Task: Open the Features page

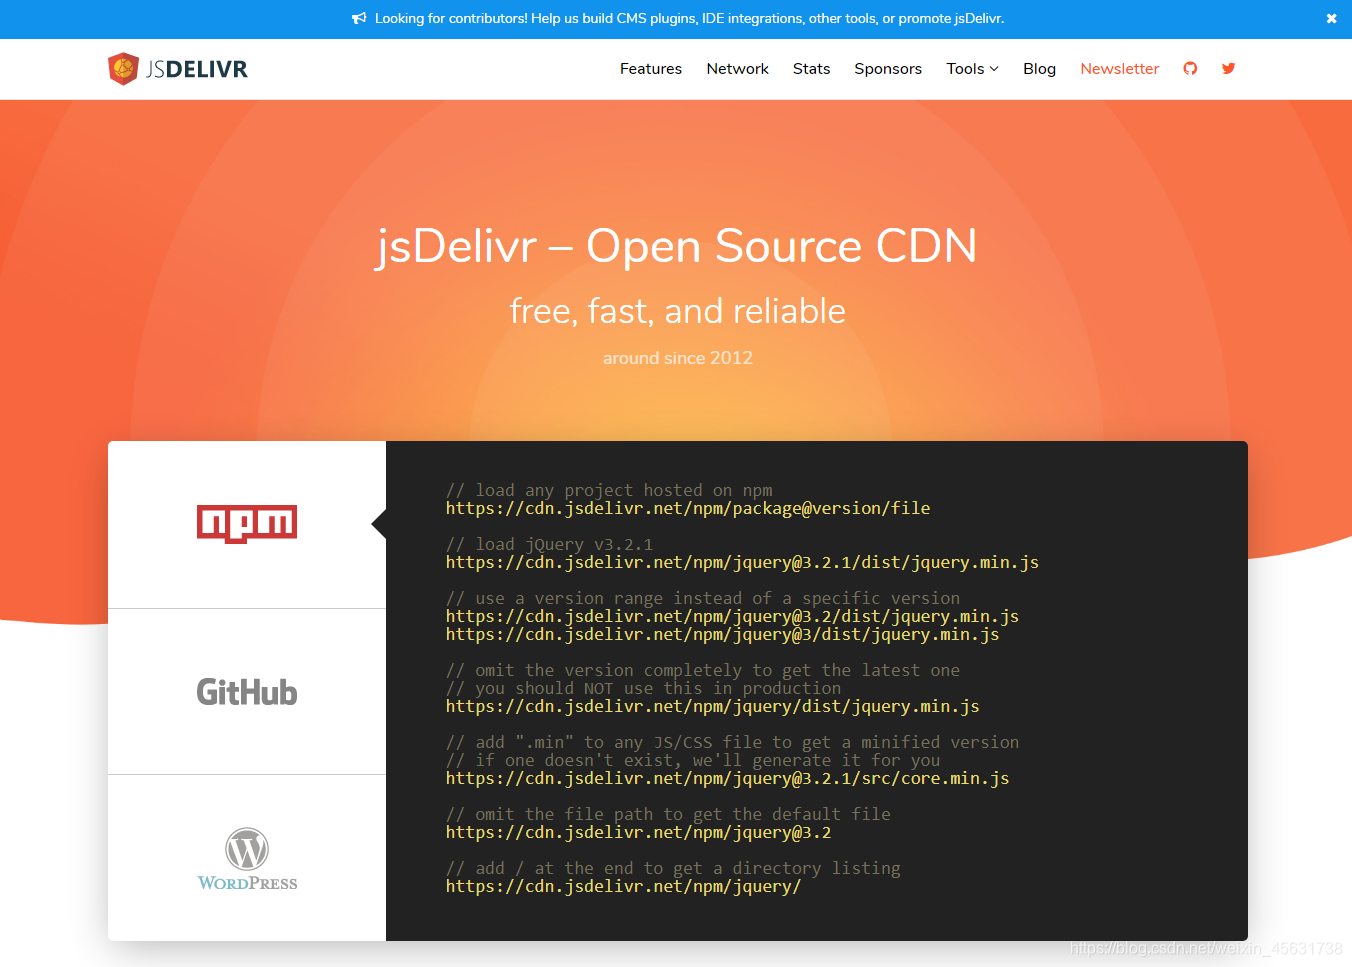Action: [x=651, y=69]
